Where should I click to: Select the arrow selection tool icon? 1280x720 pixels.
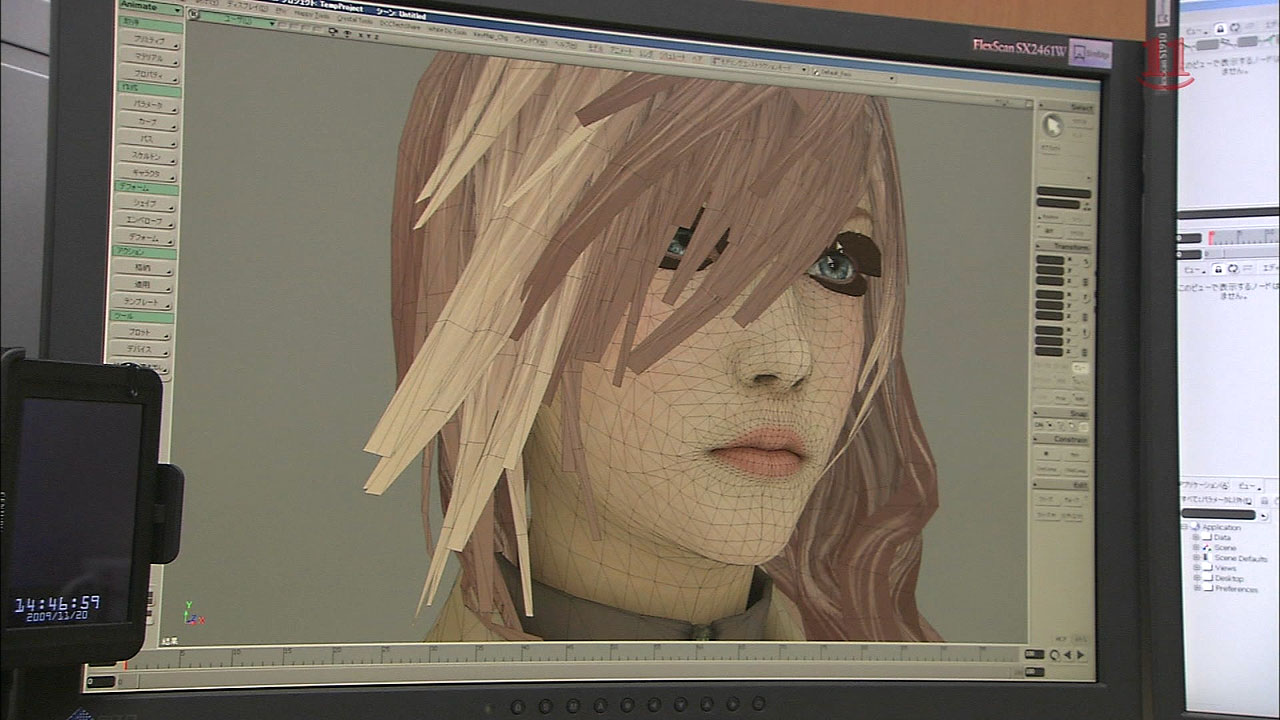click(1053, 125)
